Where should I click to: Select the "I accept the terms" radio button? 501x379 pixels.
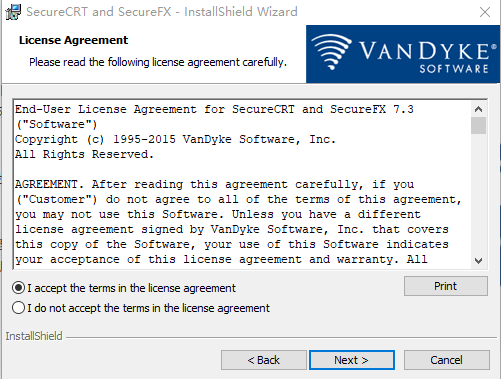tap(19, 288)
